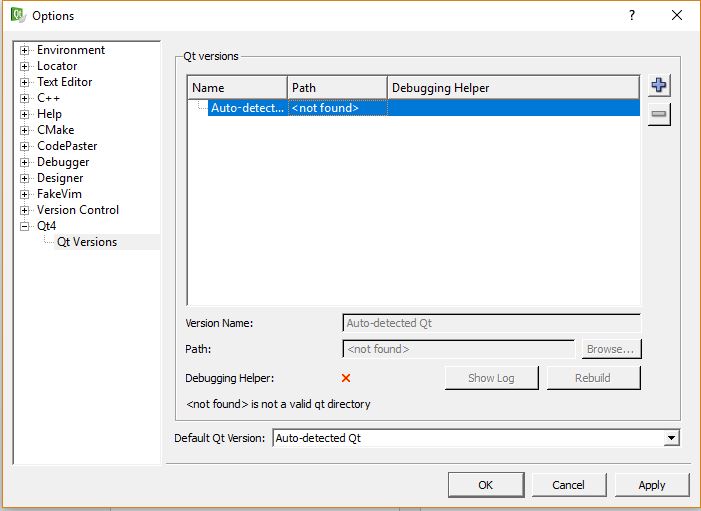Select Environment category label

71,50
